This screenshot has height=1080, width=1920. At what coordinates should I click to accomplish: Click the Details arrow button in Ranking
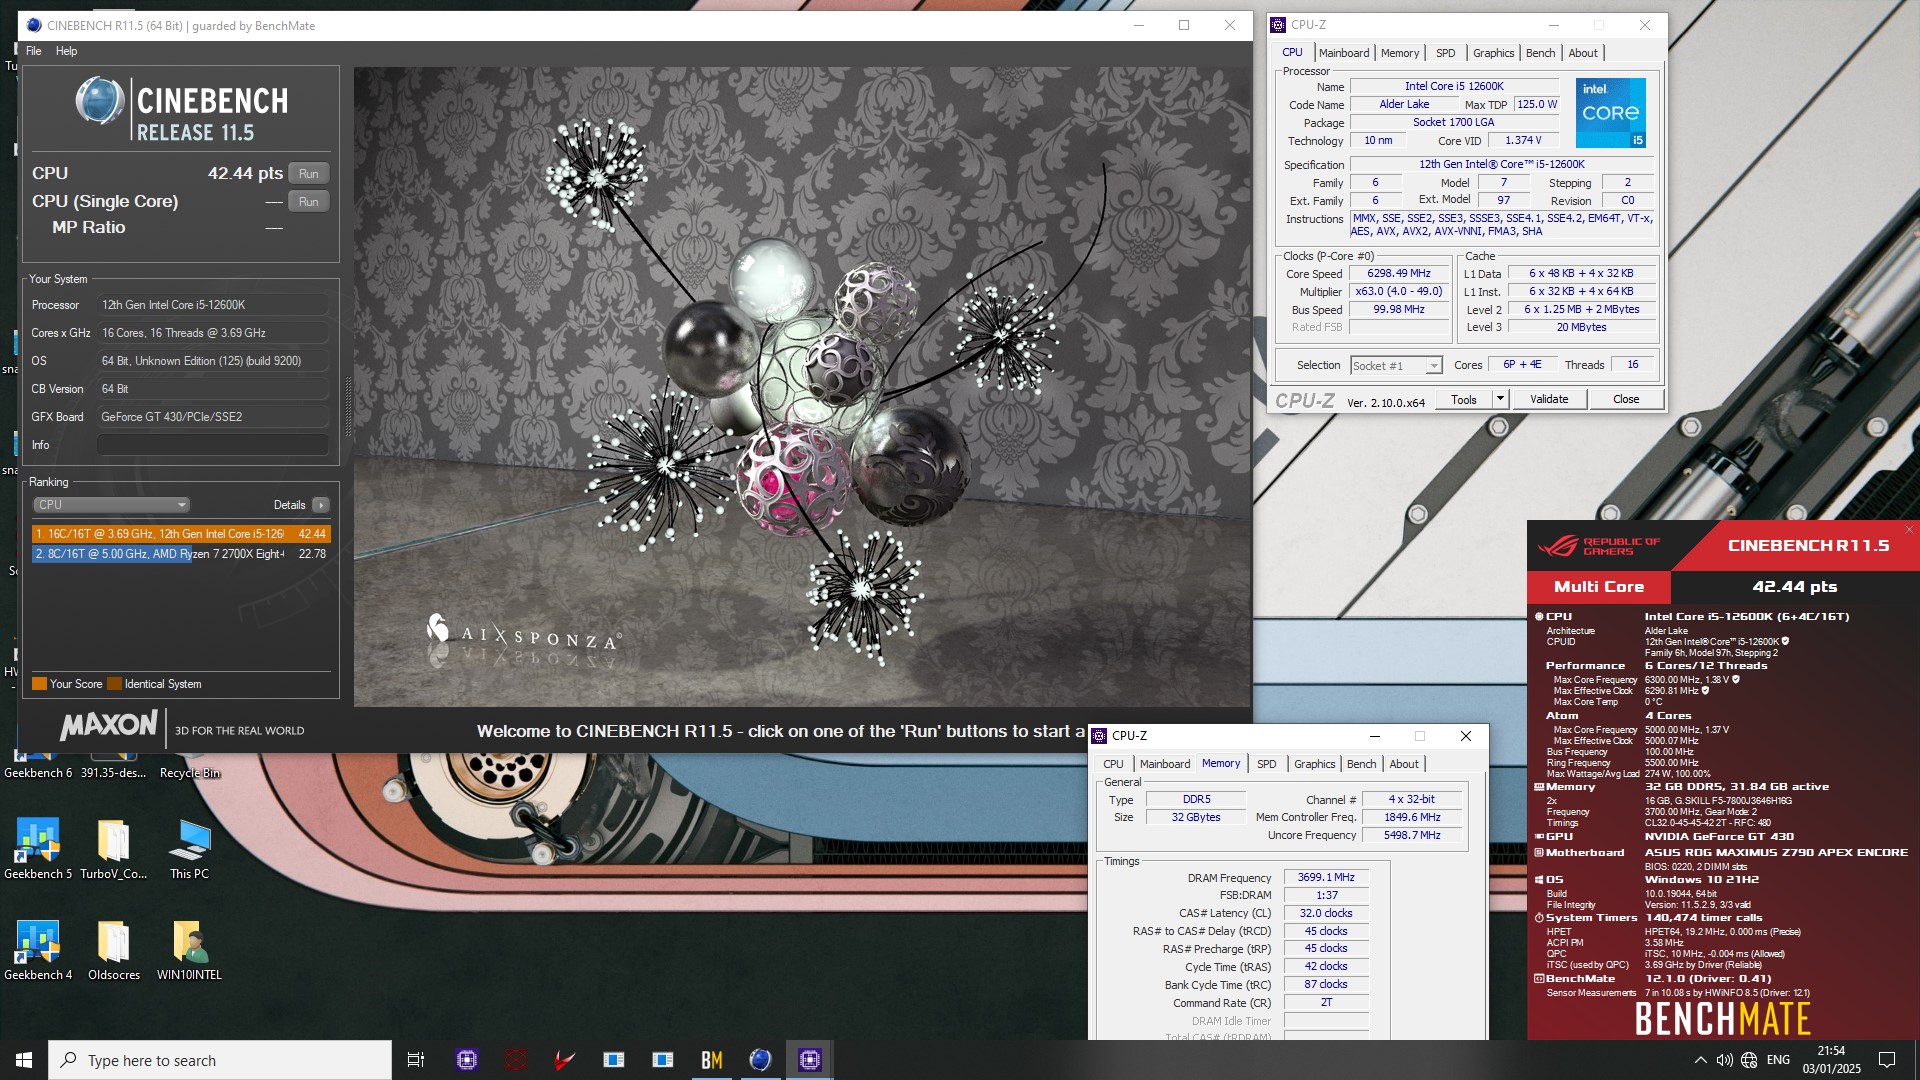tap(321, 505)
